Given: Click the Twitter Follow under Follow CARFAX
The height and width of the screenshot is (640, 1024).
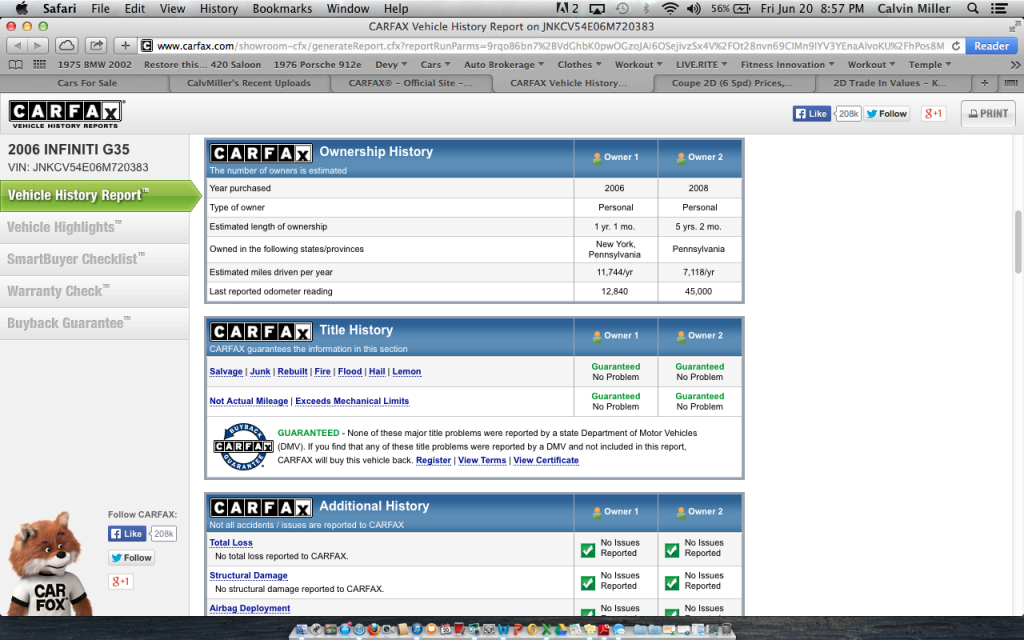Looking at the screenshot, I should [x=131, y=558].
